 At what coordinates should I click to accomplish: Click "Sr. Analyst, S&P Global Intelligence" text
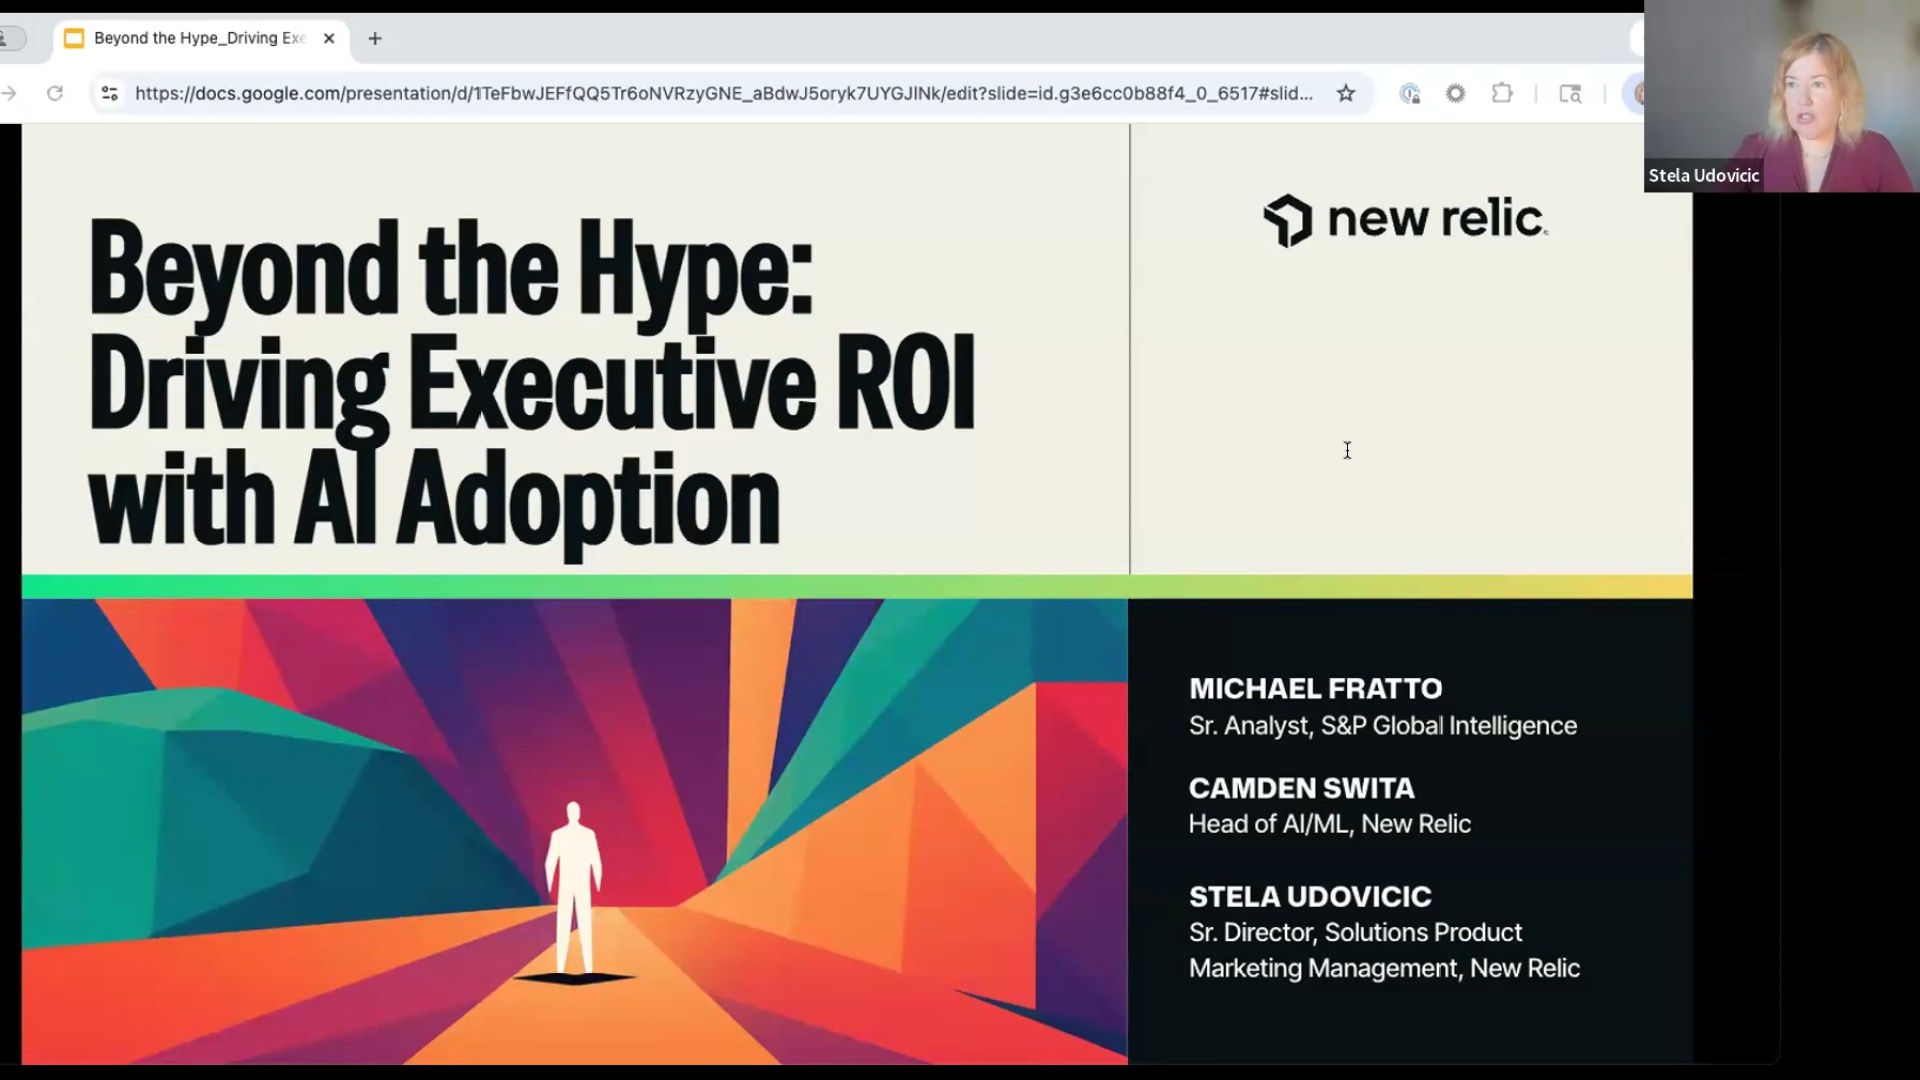1383,725
